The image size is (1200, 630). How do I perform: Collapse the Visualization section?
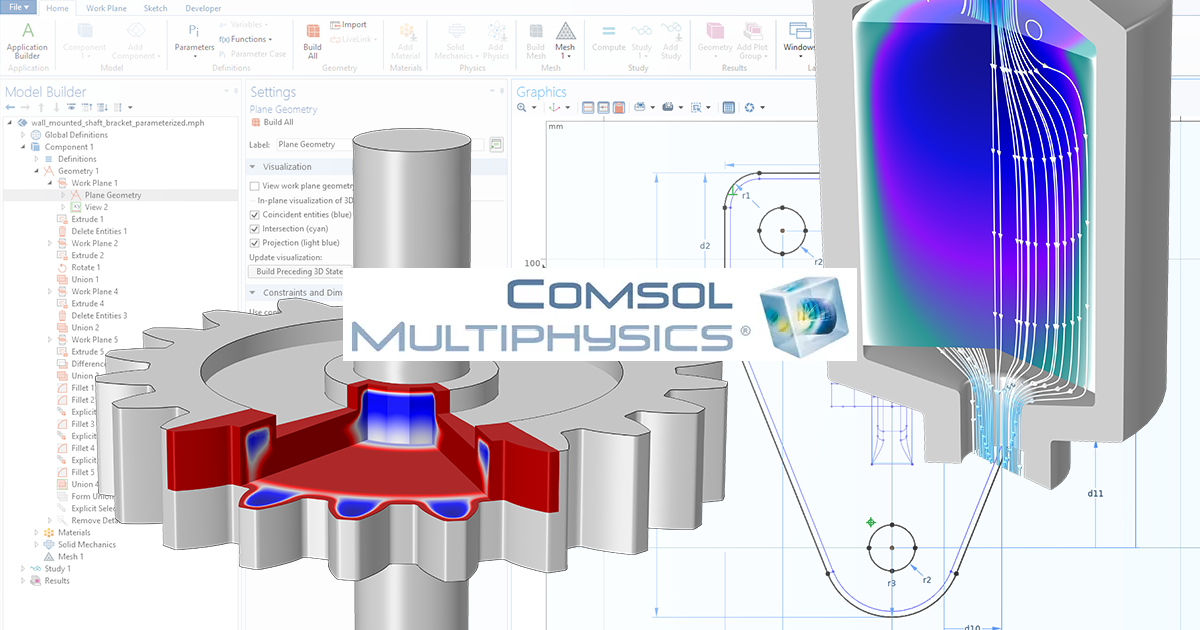(x=252, y=167)
